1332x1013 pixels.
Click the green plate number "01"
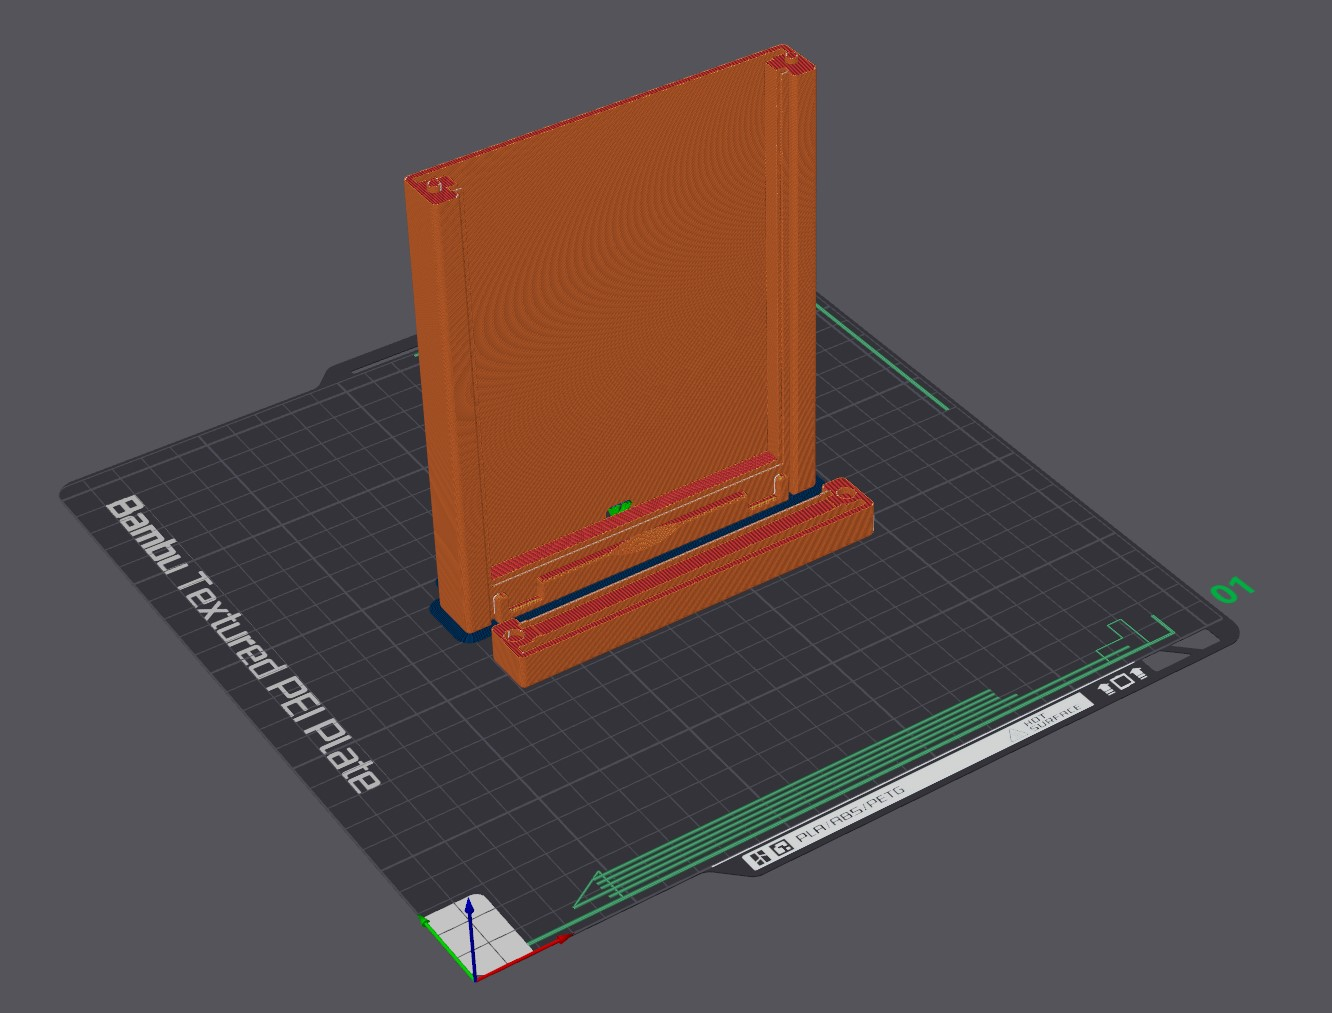tap(1231, 590)
